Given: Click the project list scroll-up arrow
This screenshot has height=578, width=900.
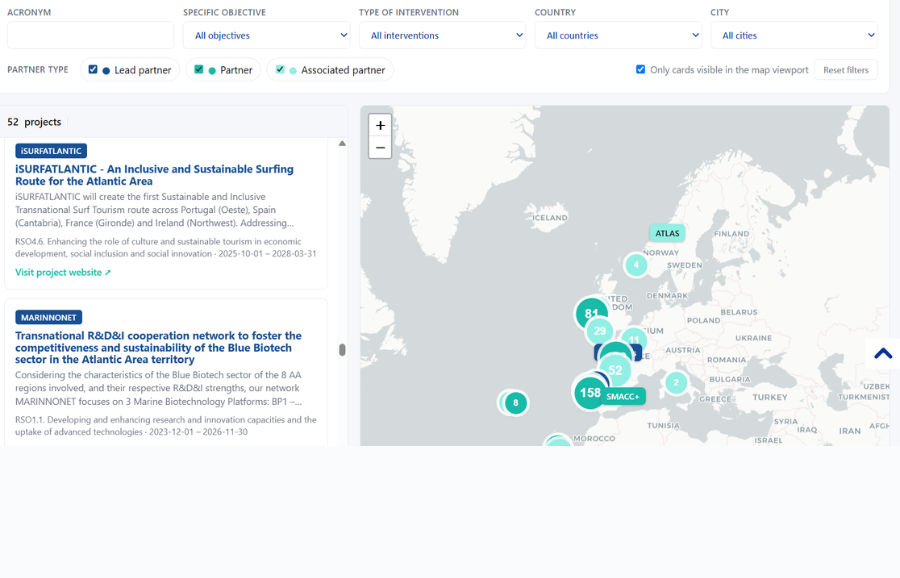Looking at the screenshot, I should pos(342,143).
